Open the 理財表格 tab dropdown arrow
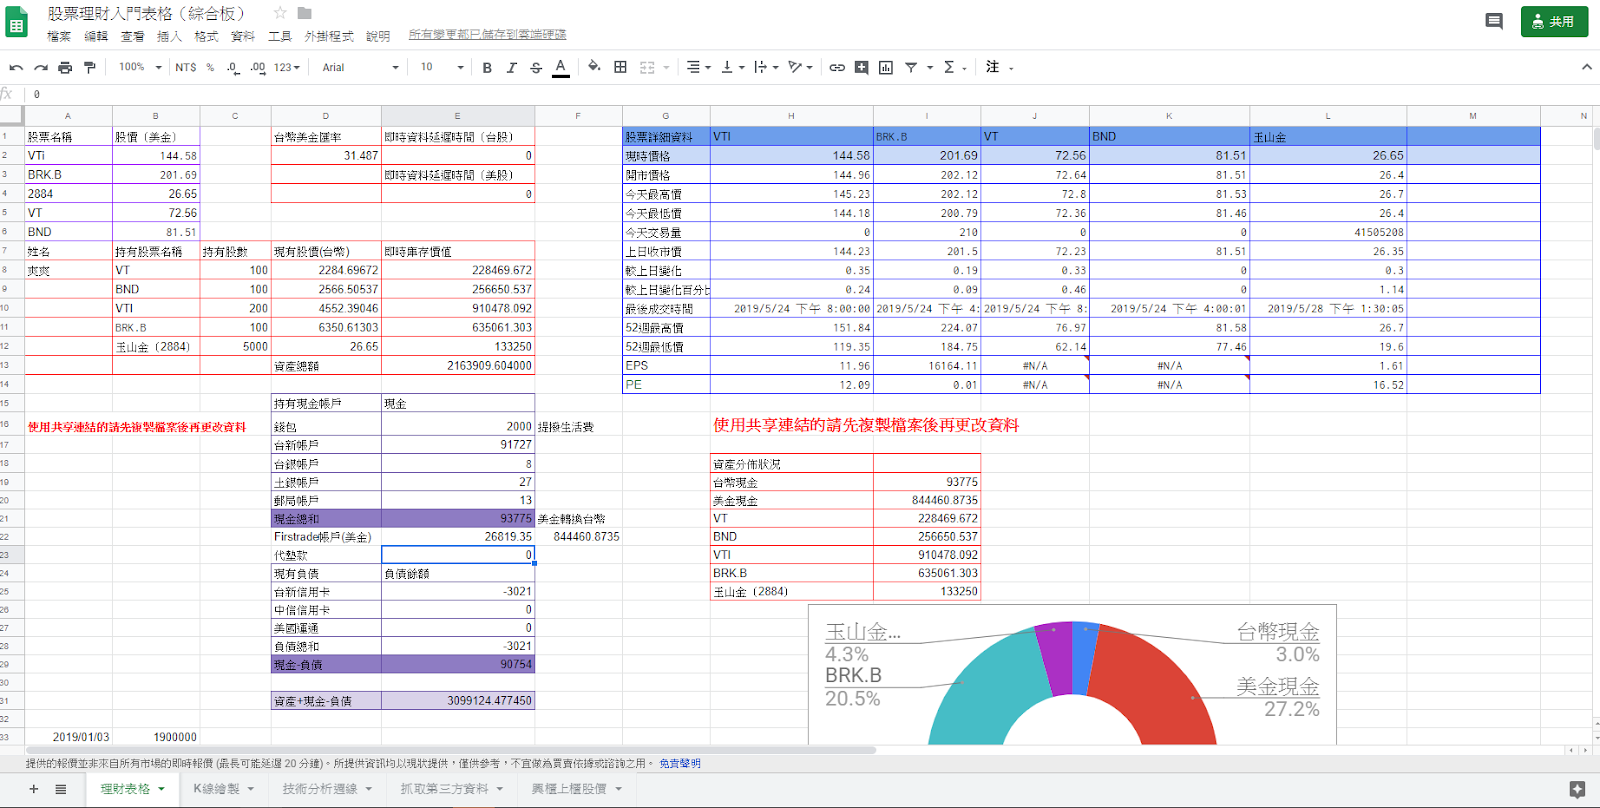This screenshot has width=1600, height=808. pos(161,789)
